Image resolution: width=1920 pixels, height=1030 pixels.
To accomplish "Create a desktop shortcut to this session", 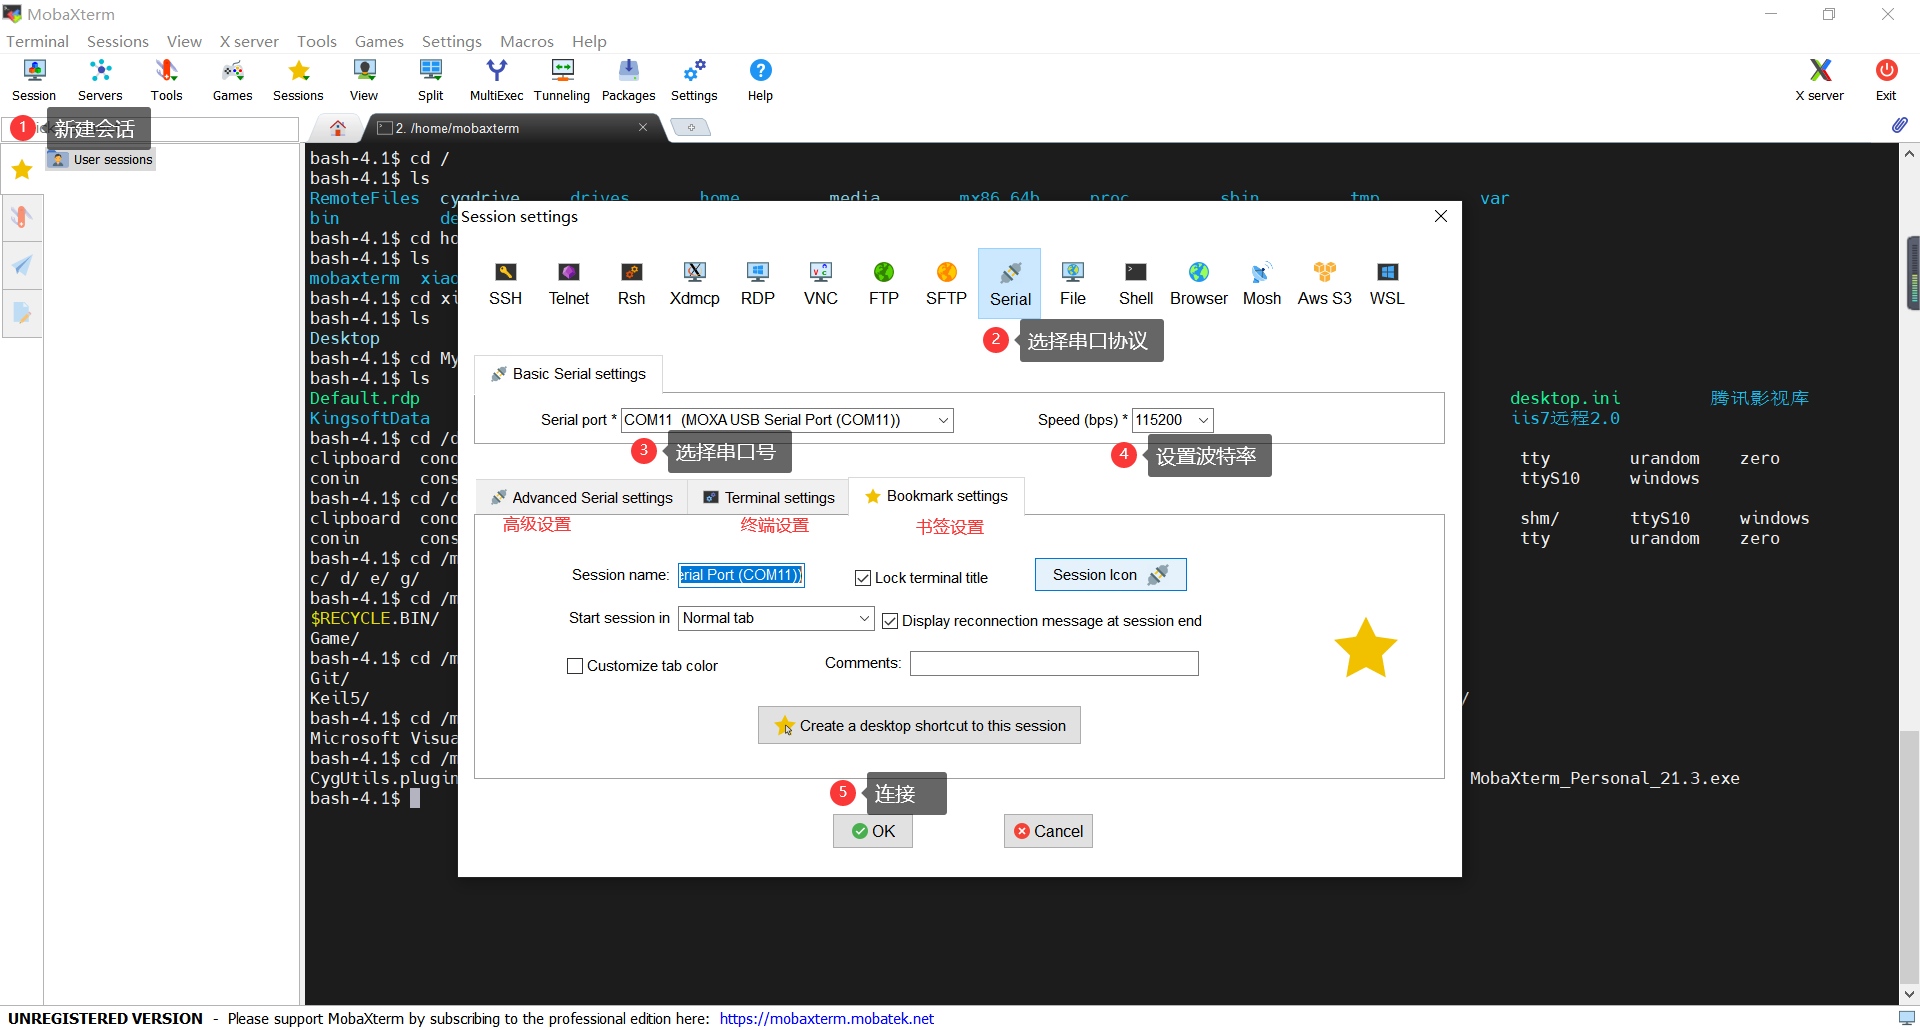I will (919, 725).
